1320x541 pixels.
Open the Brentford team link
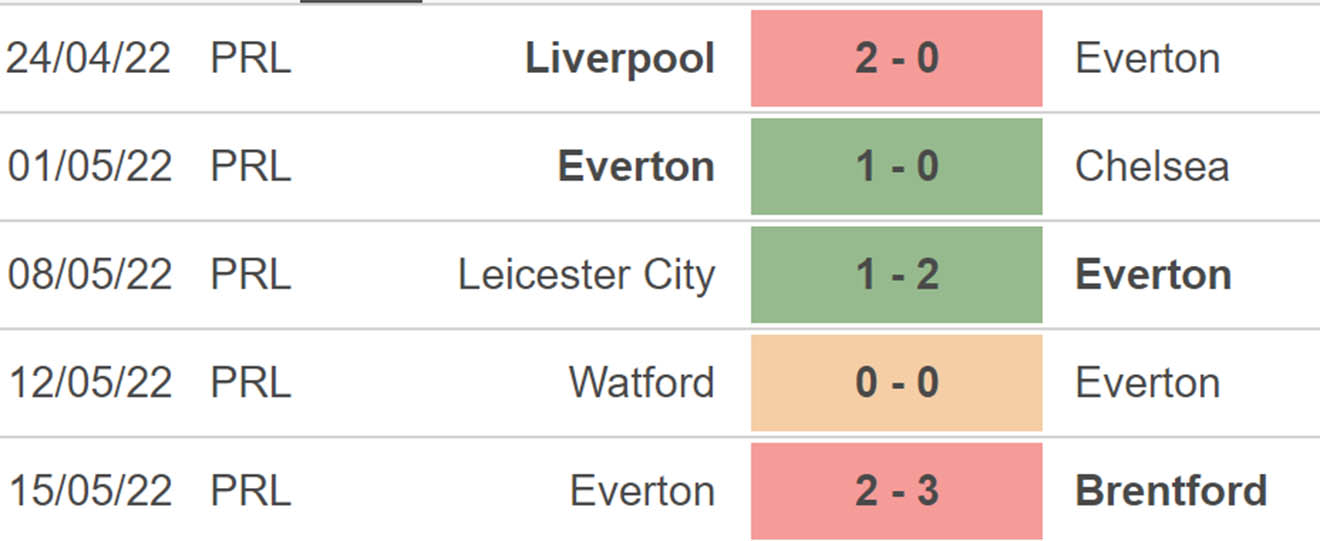[x=1171, y=490]
